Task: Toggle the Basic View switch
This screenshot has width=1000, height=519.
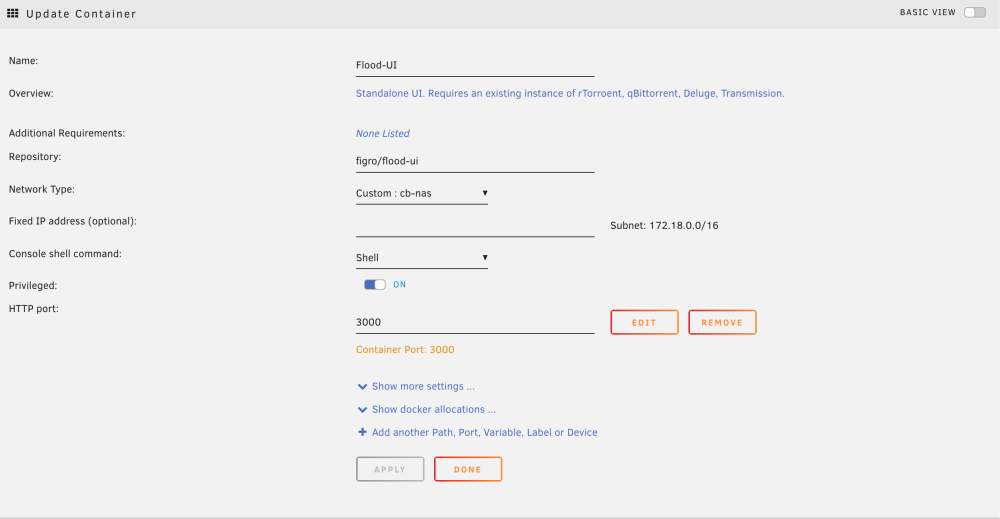Action: [x=974, y=12]
